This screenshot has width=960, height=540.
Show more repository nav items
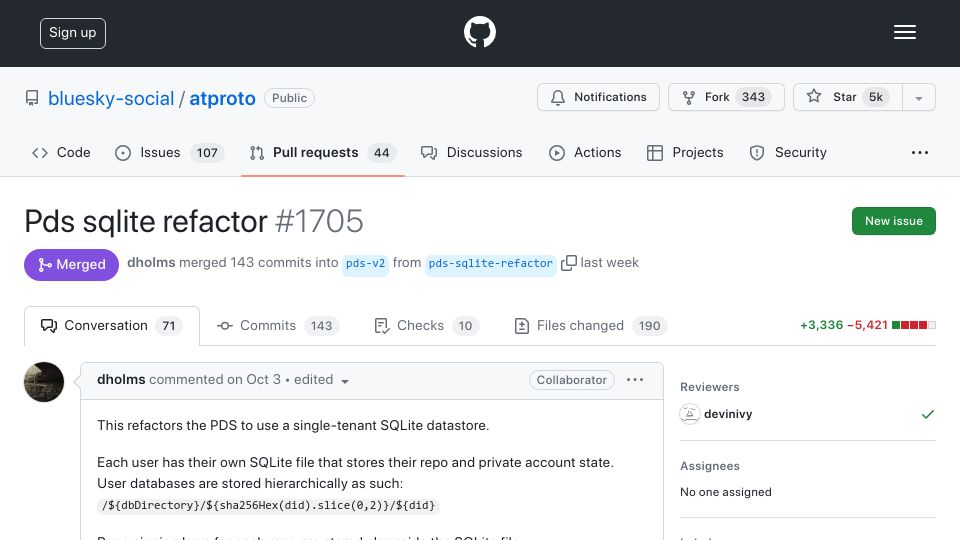point(920,152)
